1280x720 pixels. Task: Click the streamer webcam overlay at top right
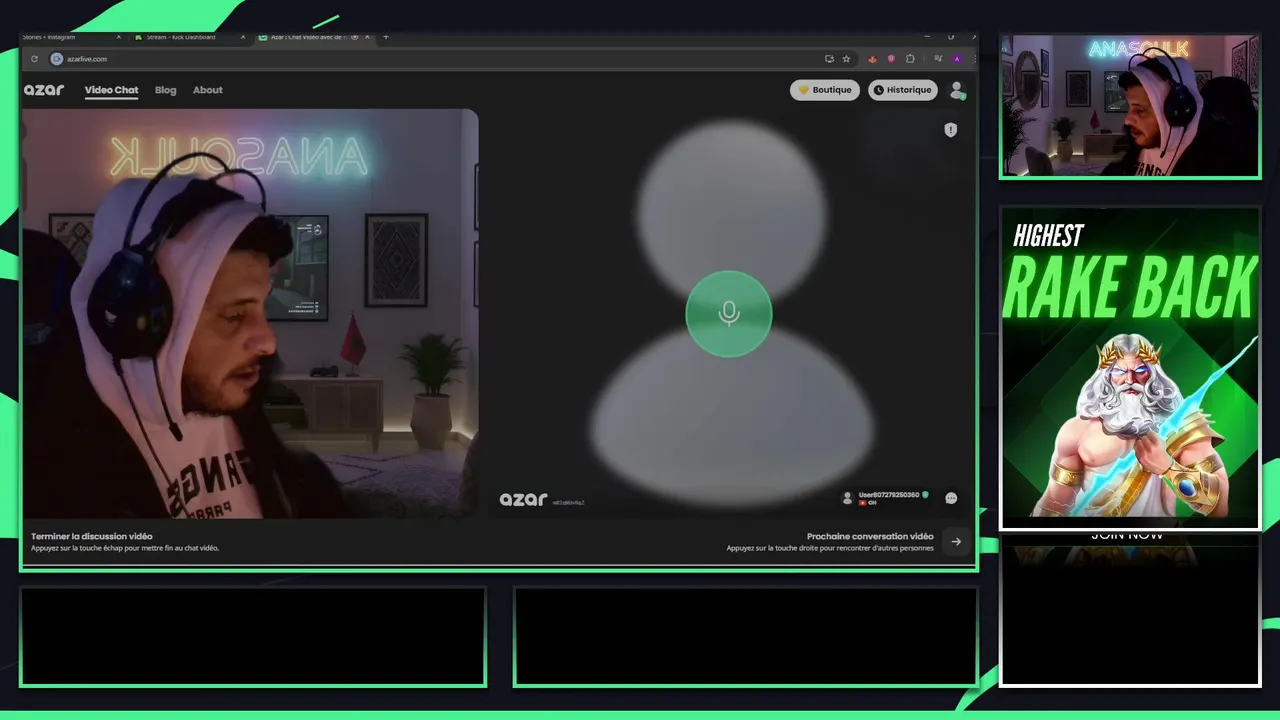coord(1130,106)
